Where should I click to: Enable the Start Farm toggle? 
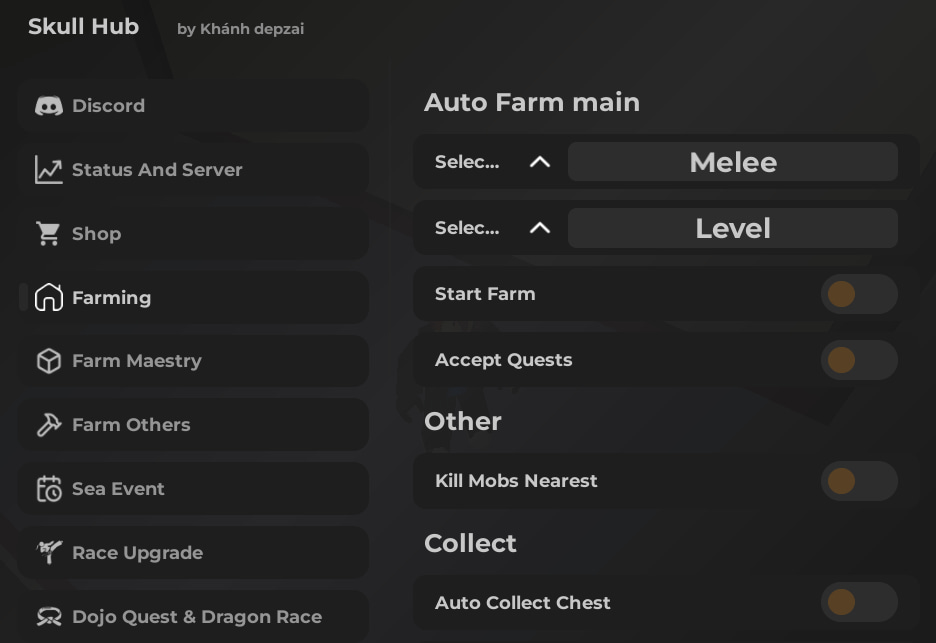859,294
